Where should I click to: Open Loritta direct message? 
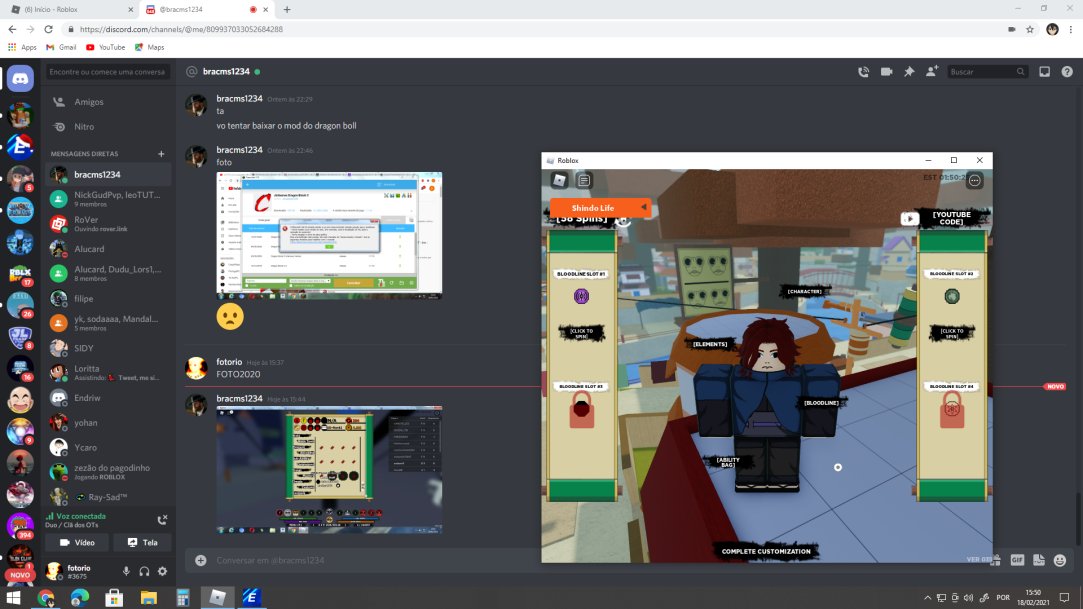point(108,373)
